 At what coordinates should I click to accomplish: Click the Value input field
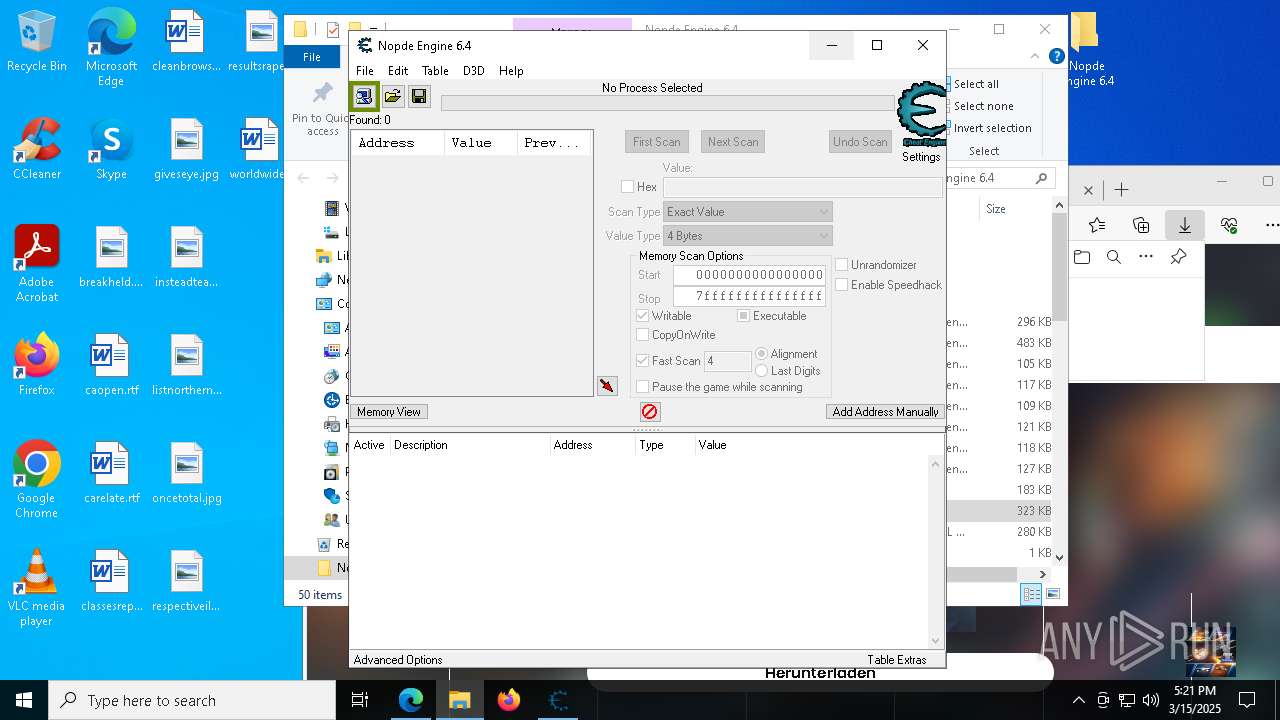point(803,187)
